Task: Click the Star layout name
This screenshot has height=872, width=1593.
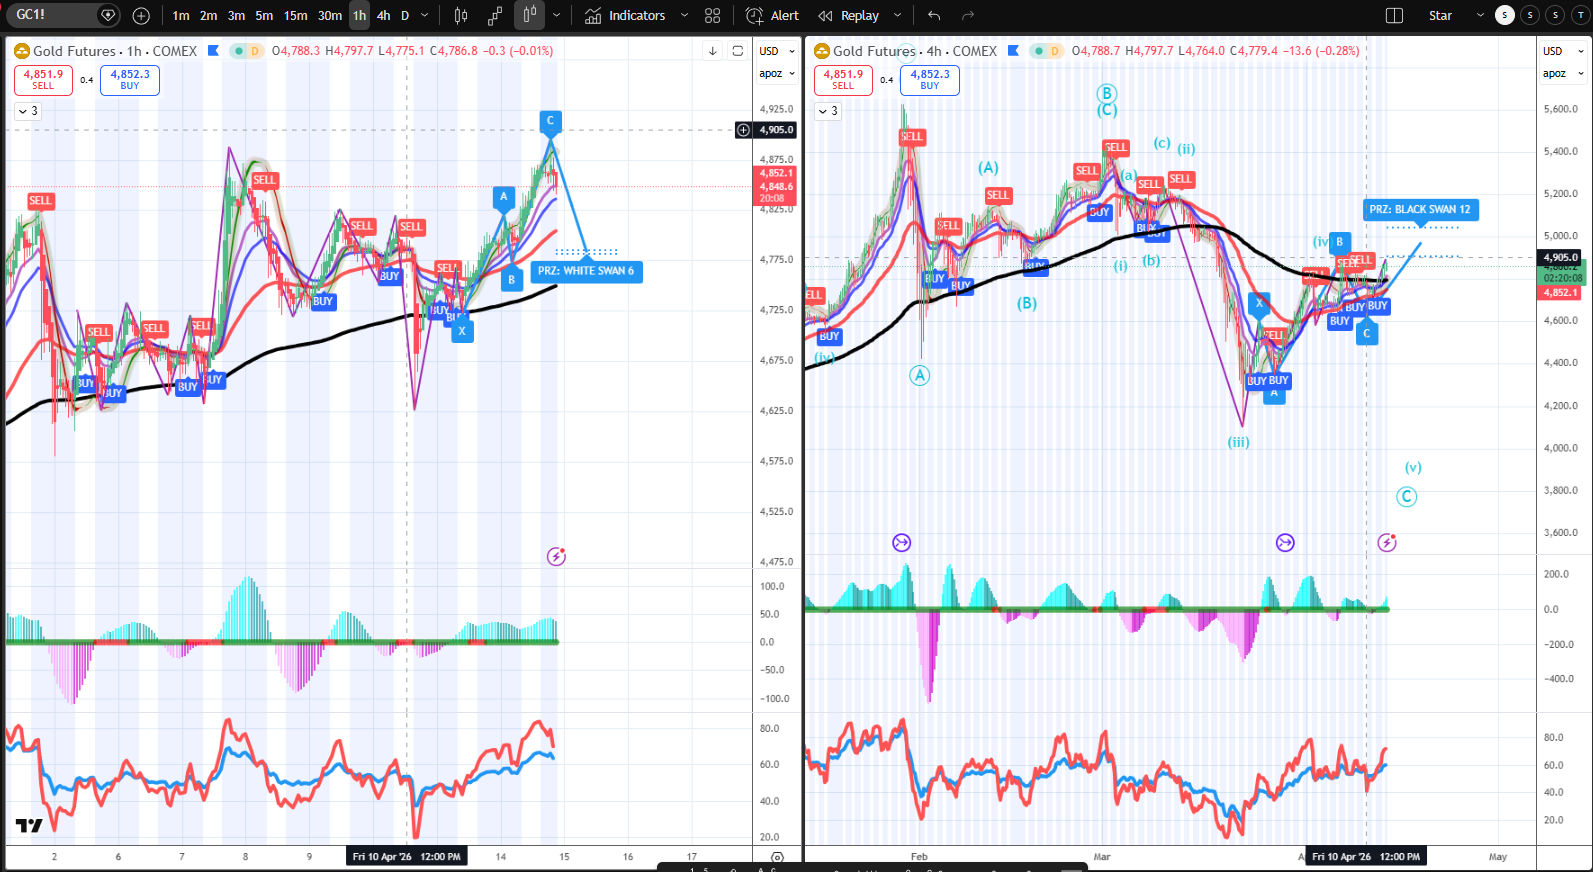Action: (1440, 15)
